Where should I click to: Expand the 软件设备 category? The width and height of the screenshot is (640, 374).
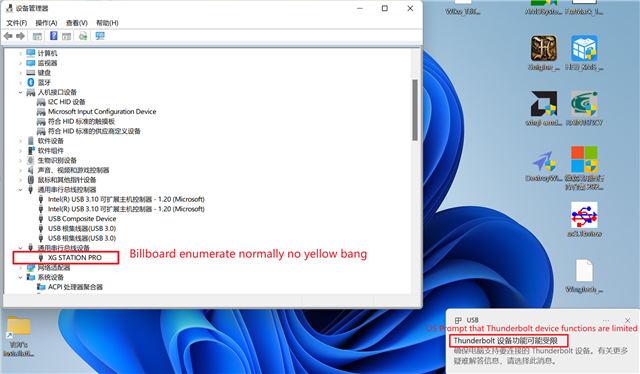(x=20, y=141)
